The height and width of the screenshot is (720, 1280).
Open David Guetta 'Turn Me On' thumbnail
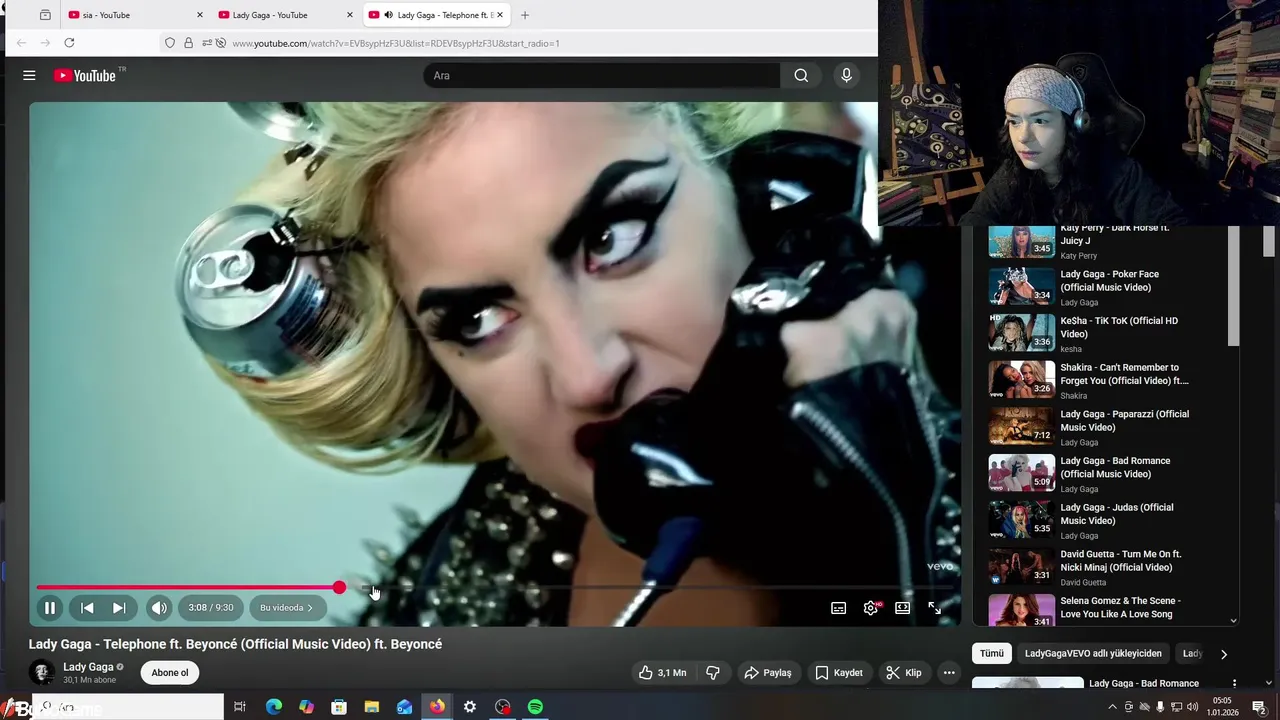tap(1021, 567)
